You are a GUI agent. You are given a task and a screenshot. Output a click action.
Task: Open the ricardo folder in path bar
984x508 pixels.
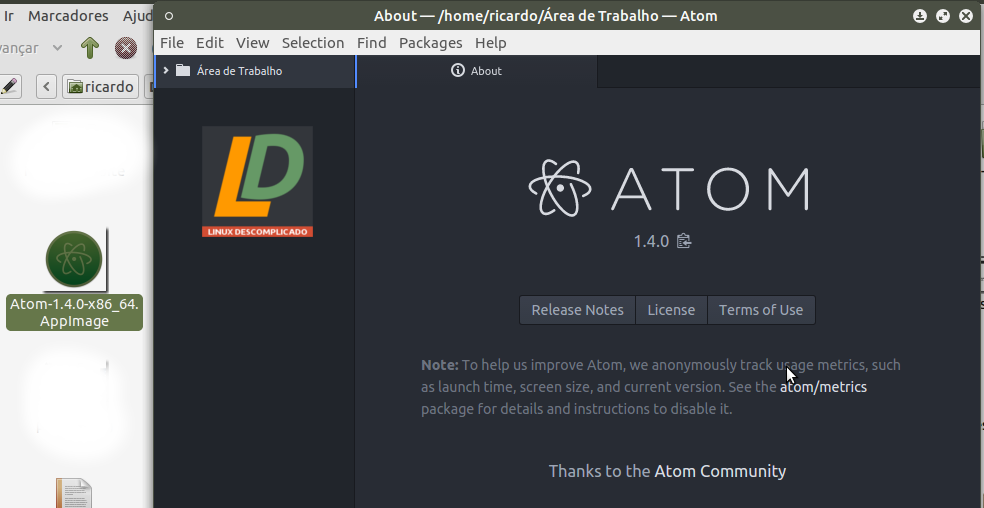pos(100,87)
